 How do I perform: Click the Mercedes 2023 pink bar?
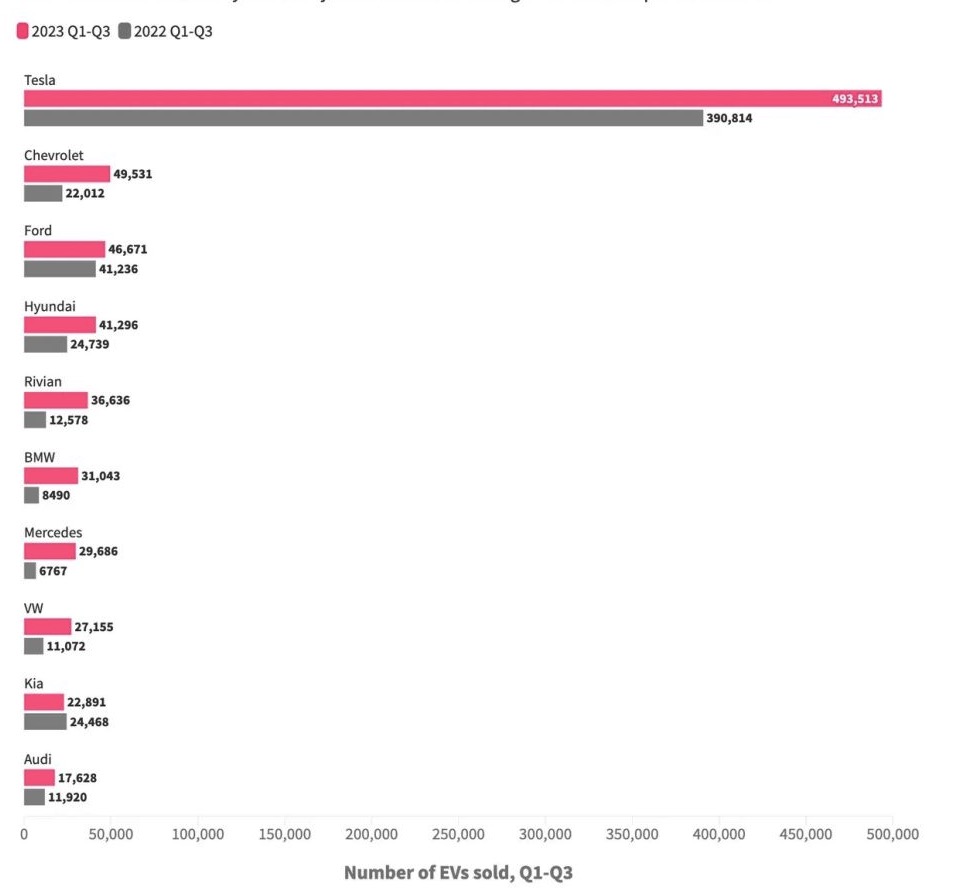point(49,551)
